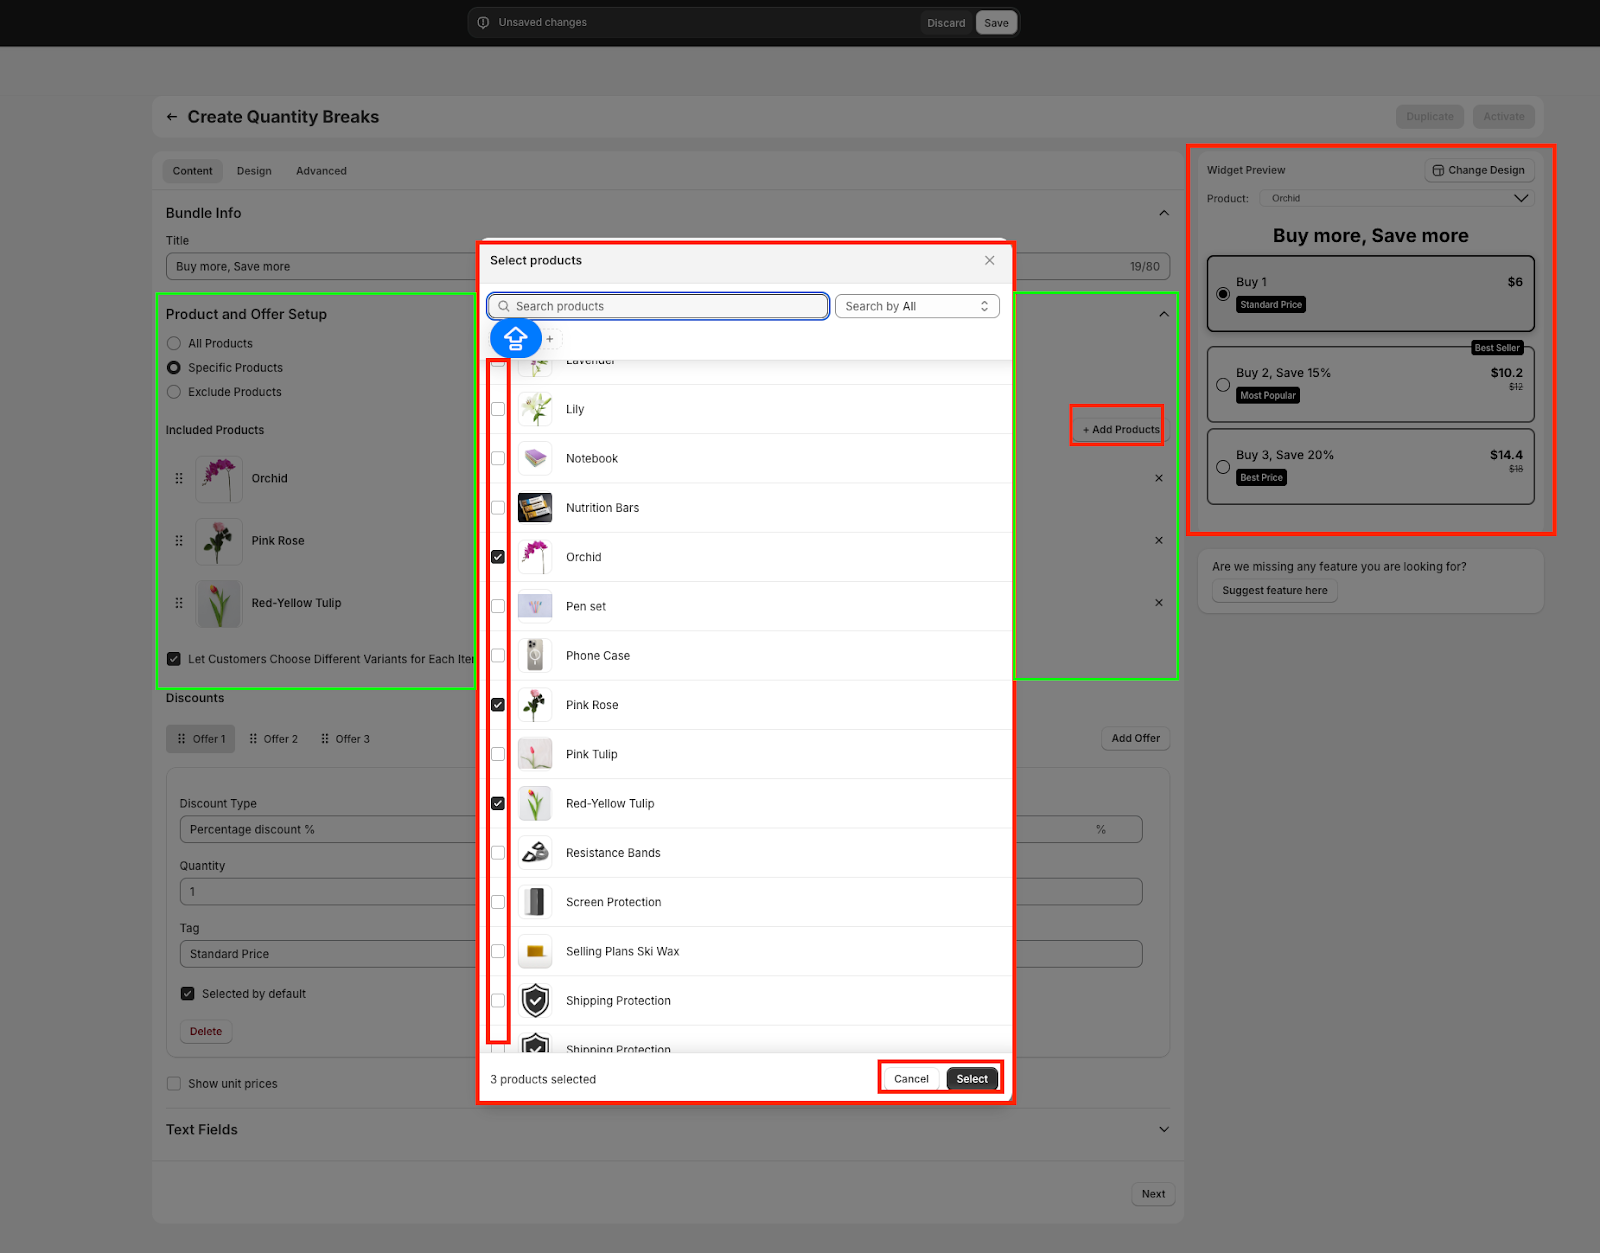Check the Lily product checkbox

tap(498, 409)
